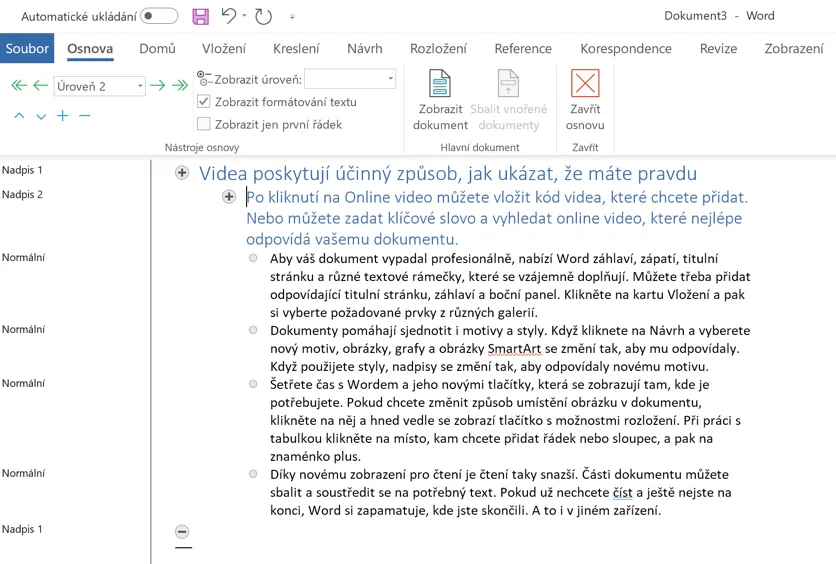836x564 pixels.
Task: Click the Nástroje osnovy group label
Action: click(202, 148)
